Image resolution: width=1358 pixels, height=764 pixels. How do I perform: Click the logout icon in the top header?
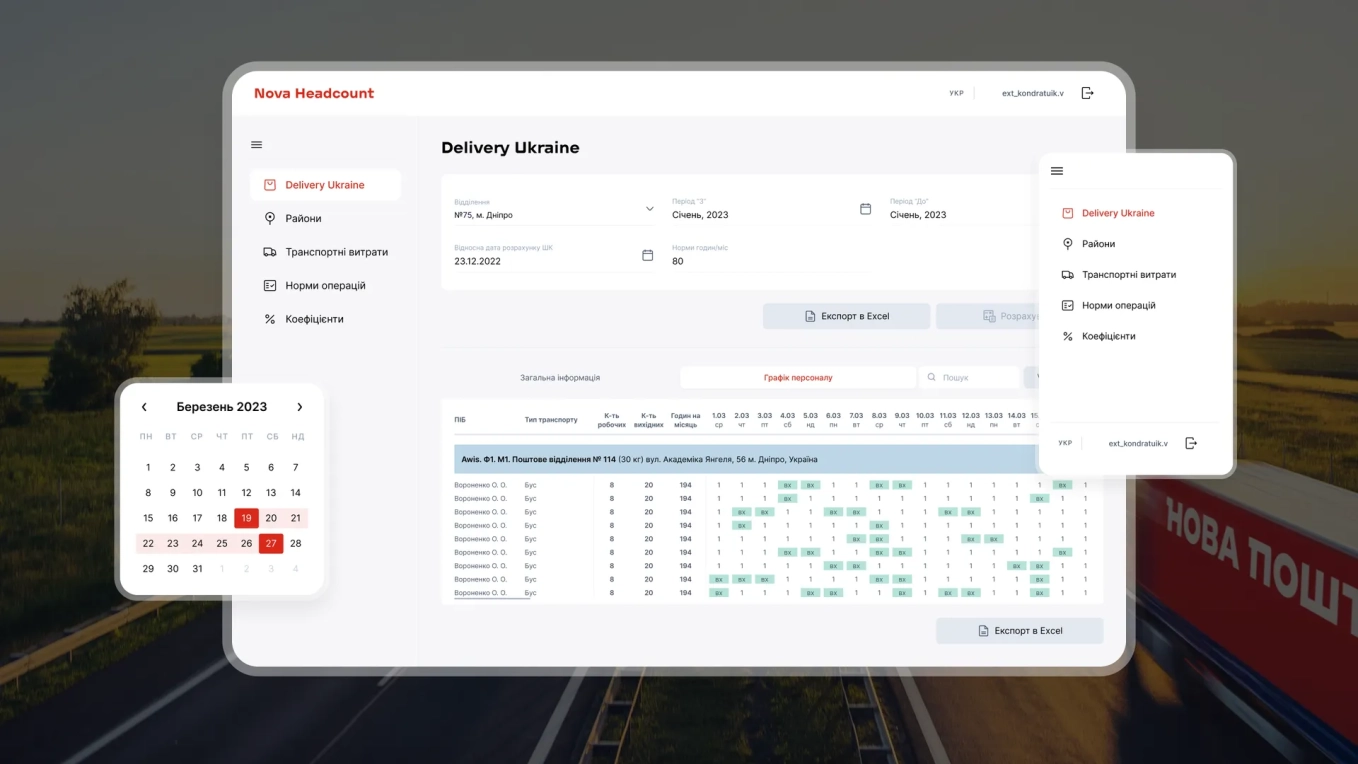tap(1088, 93)
